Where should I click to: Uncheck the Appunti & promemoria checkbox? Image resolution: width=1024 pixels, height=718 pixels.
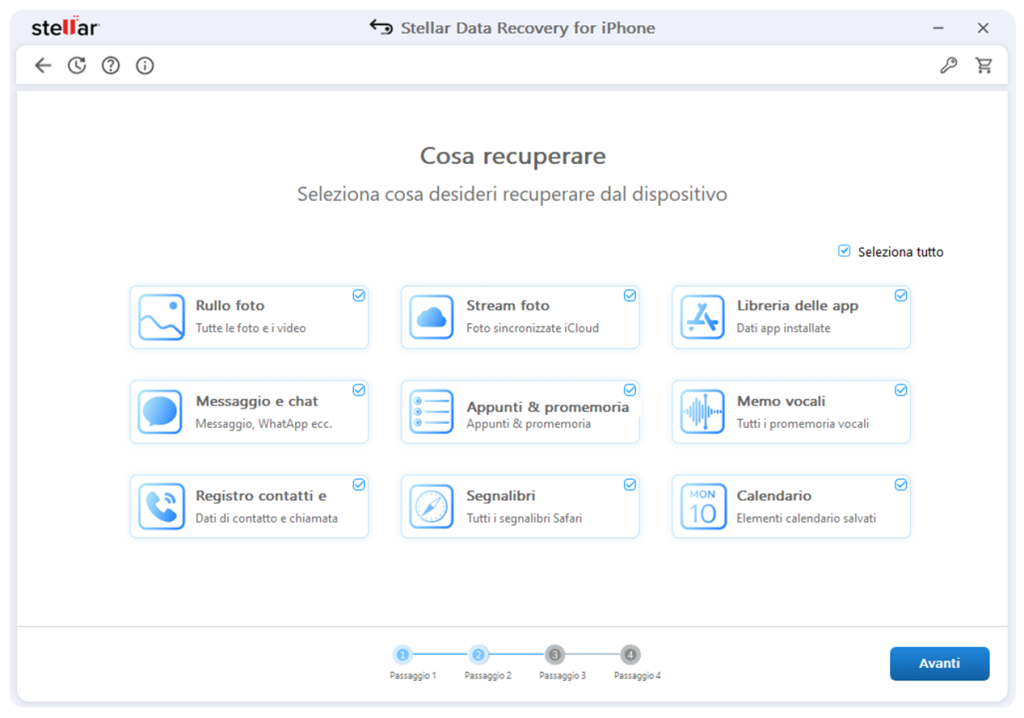630,390
